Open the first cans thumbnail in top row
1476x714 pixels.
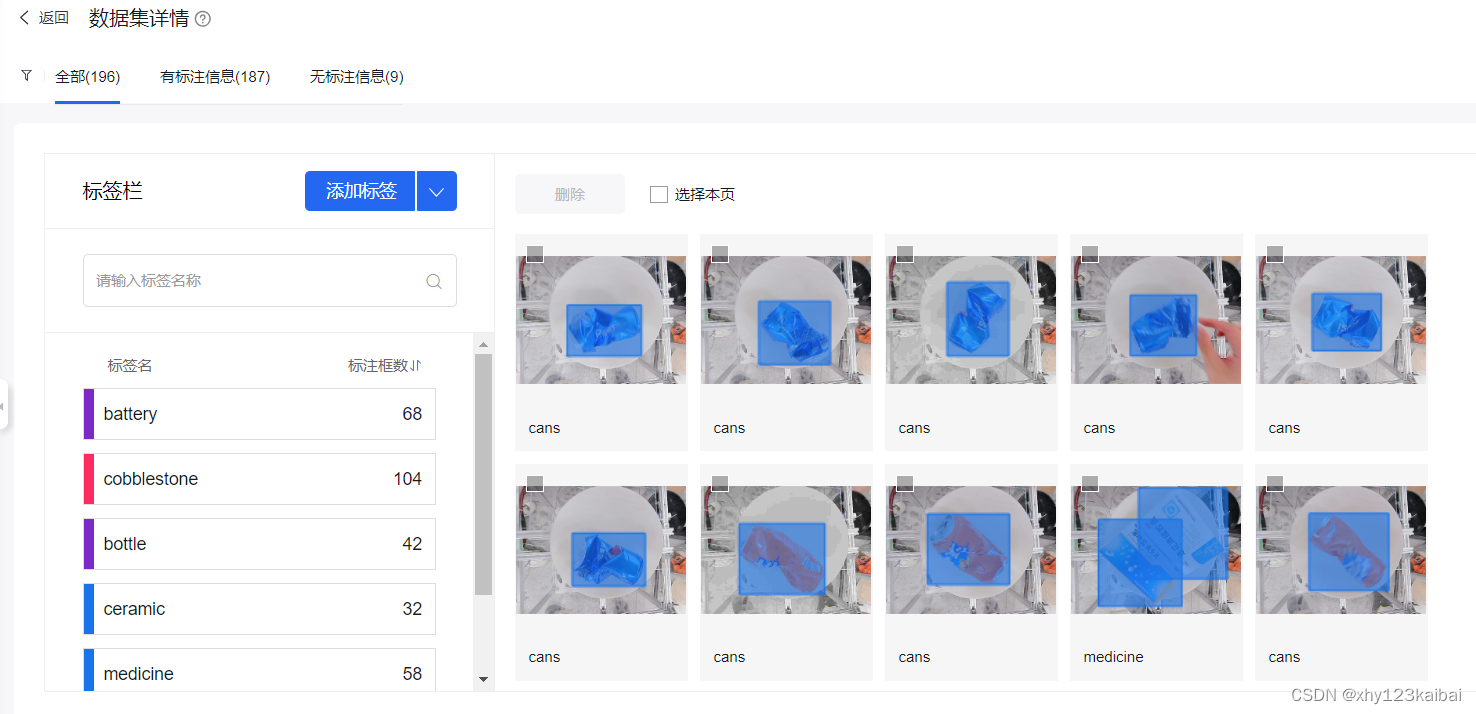coord(601,320)
